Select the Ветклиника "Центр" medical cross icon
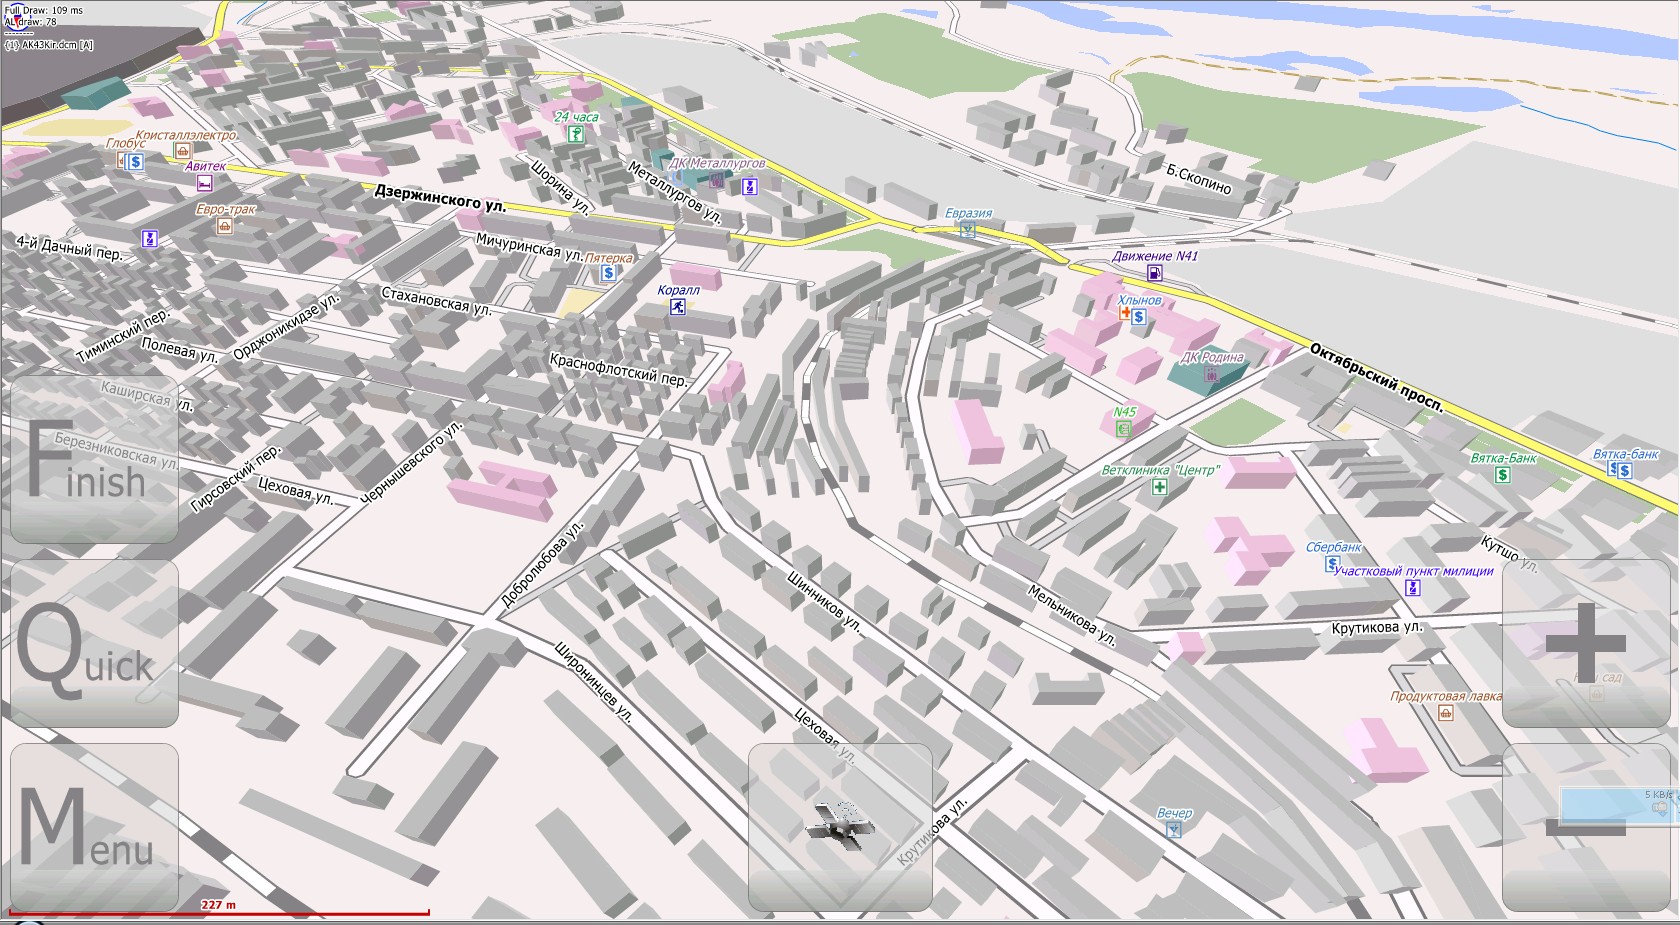This screenshot has width=1680, height=925. 1159,487
